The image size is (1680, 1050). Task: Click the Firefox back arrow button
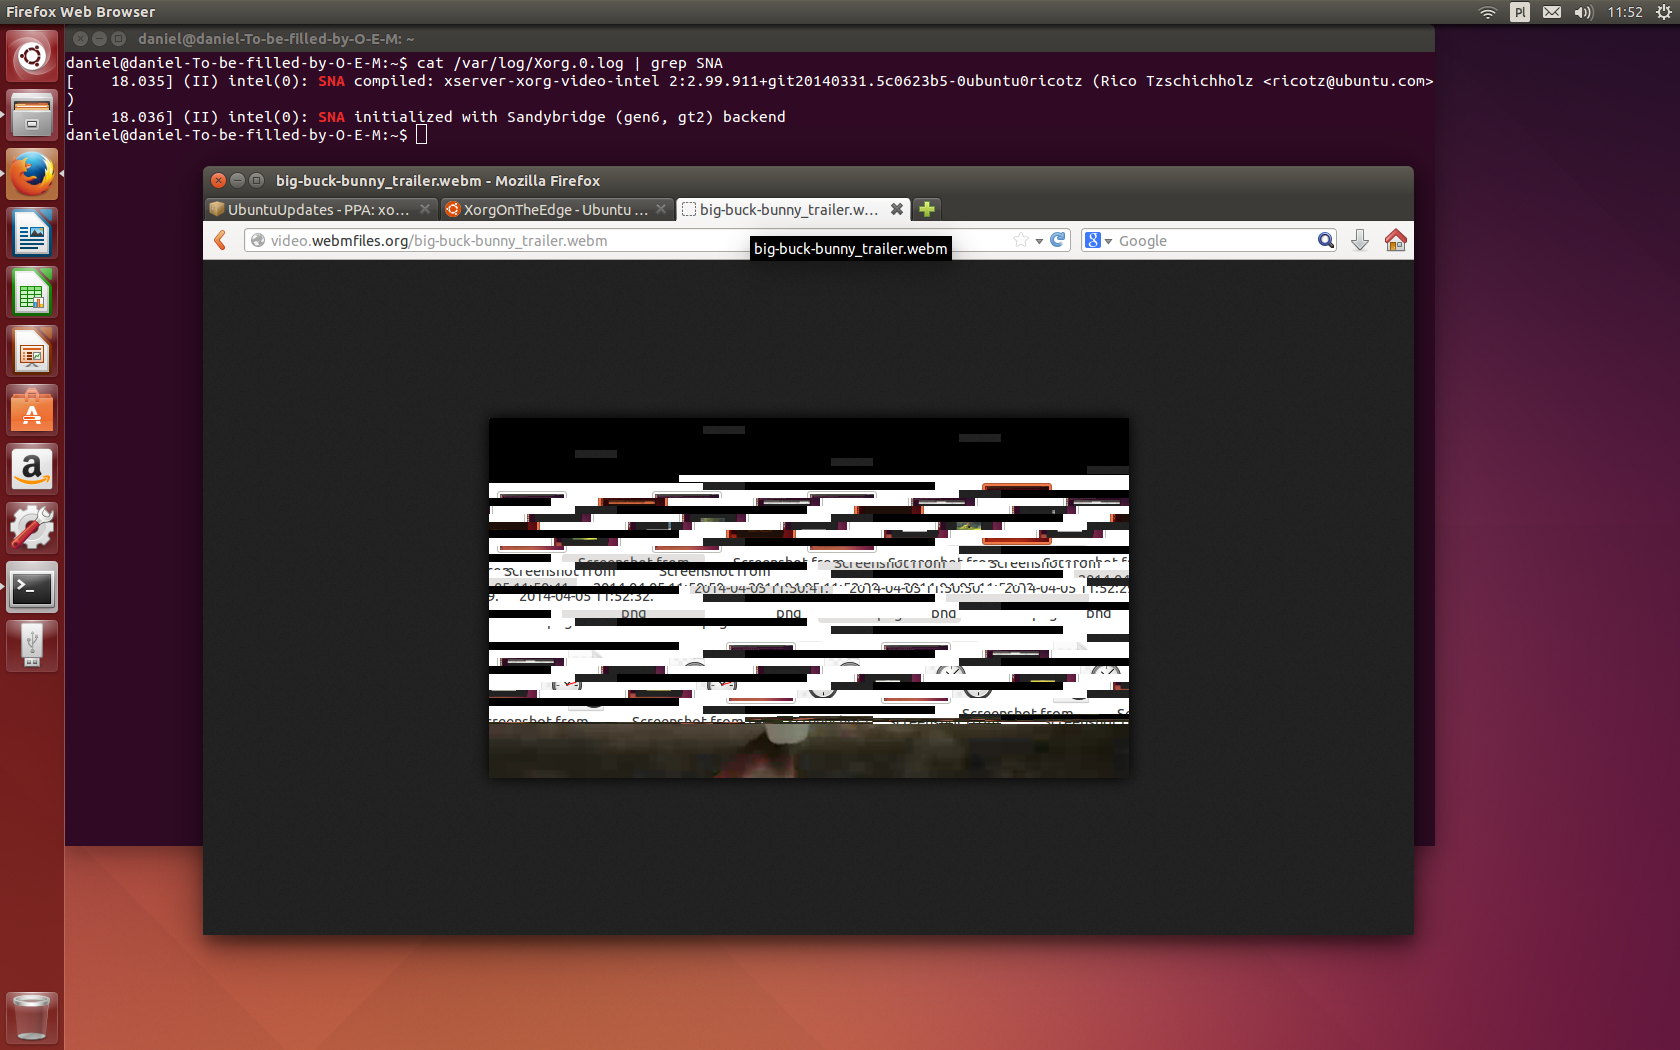click(221, 240)
